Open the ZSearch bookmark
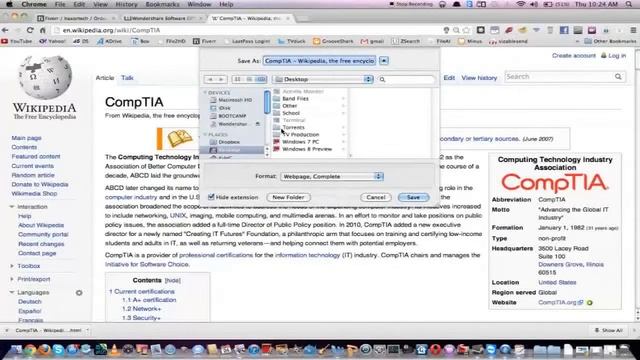The image size is (640, 360). pyautogui.click(x=406, y=41)
